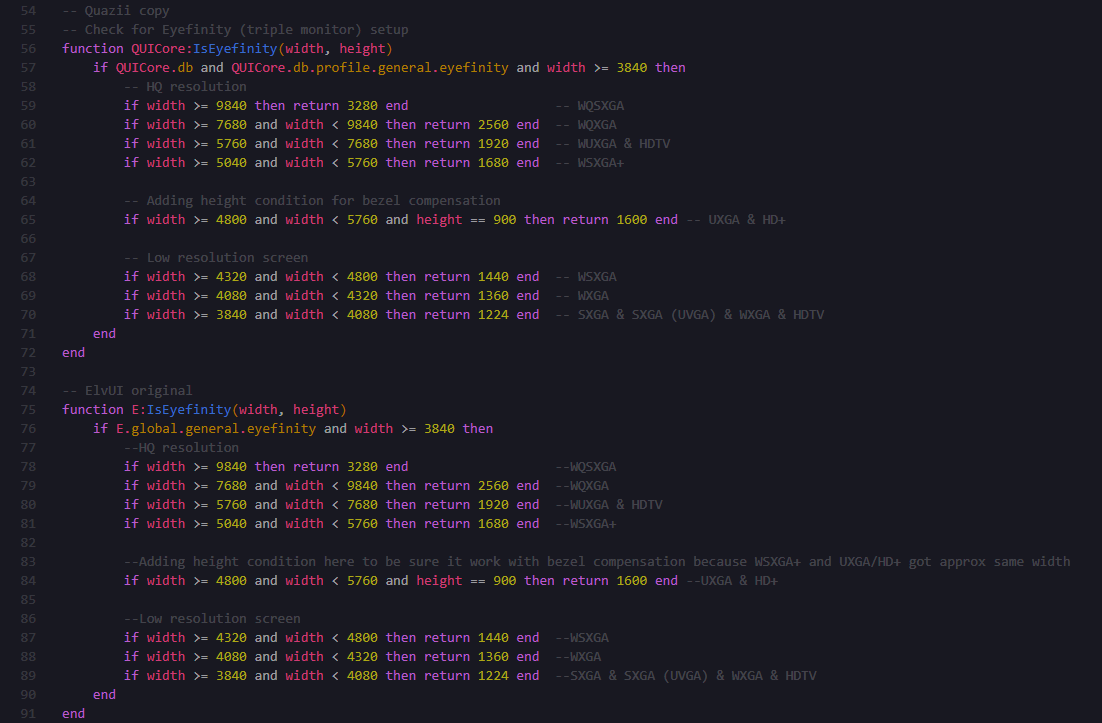Click the '-- Quazii copy' comment
The image size is (1102, 723).
tap(116, 11)
